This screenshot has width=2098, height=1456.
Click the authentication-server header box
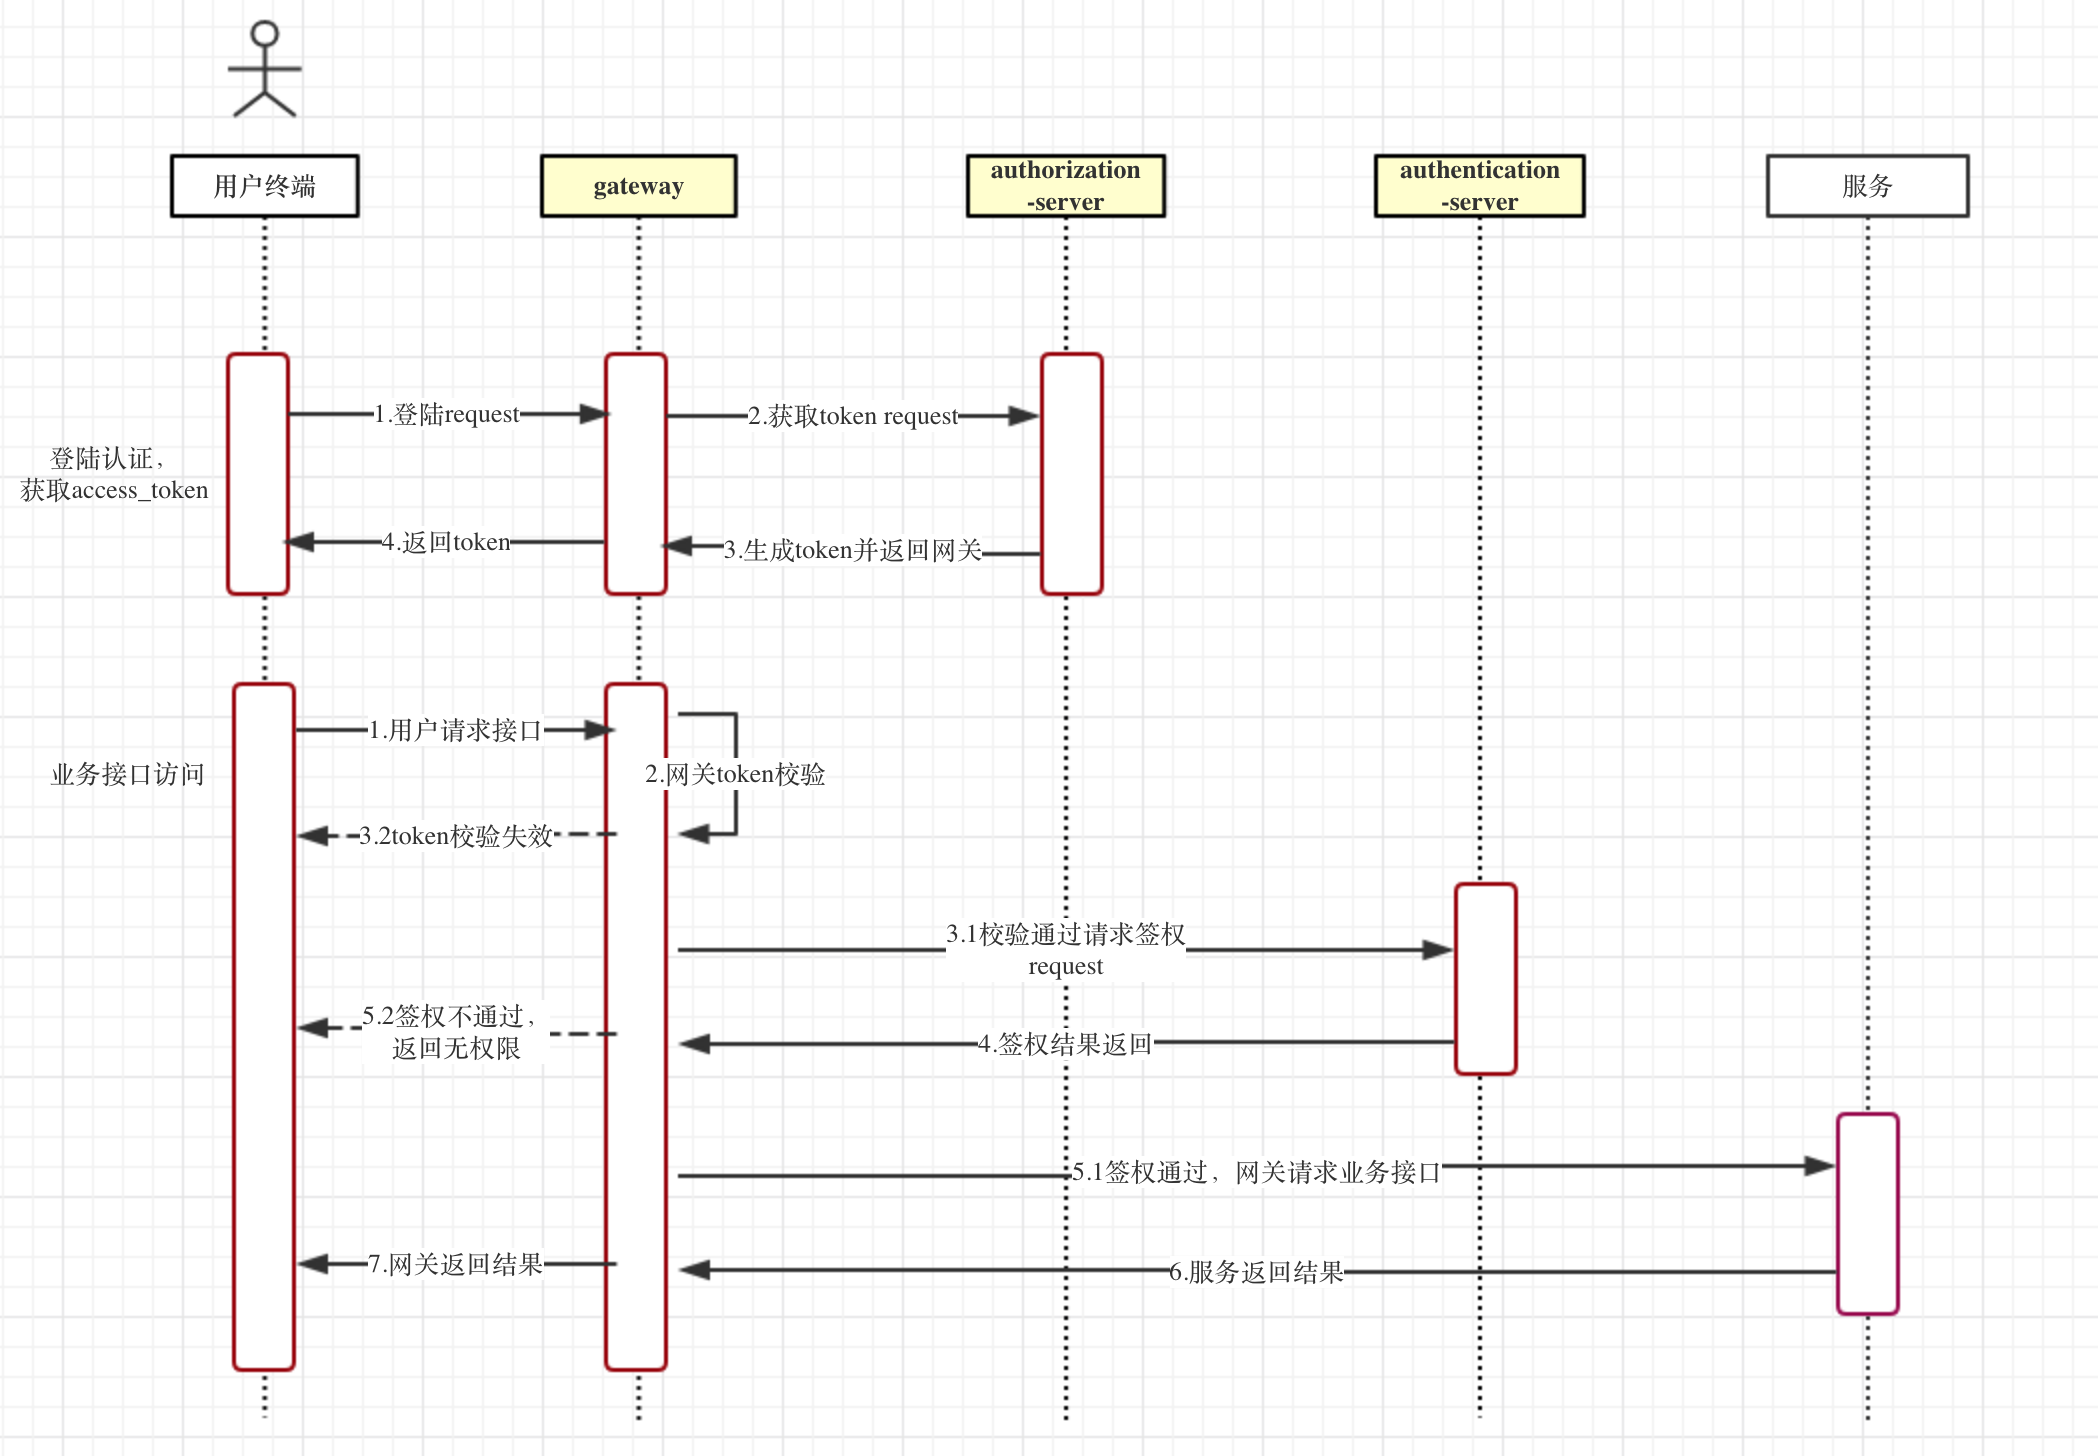click(x=1479, y=186)
